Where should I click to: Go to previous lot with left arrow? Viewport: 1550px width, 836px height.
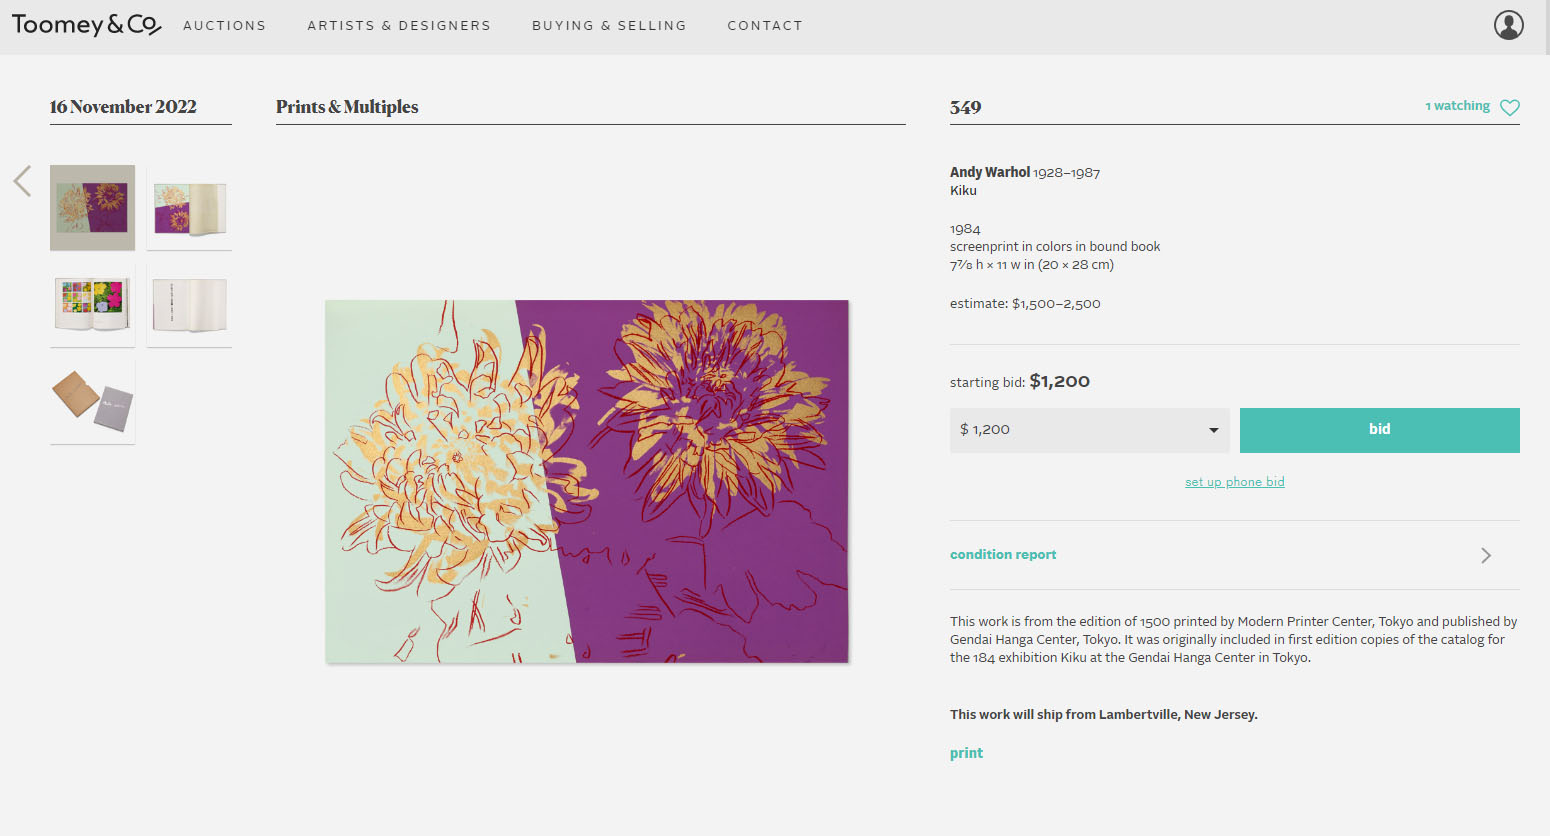[x=23, y=181]
